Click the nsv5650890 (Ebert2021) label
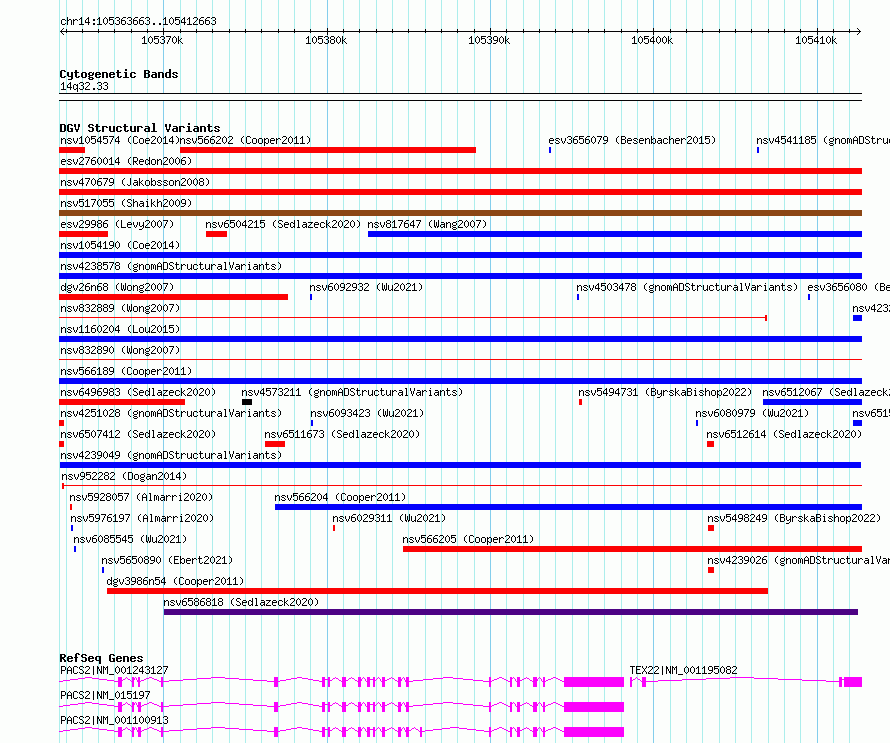The width and height of the screenshot is (890, 743). click(167, 560)
